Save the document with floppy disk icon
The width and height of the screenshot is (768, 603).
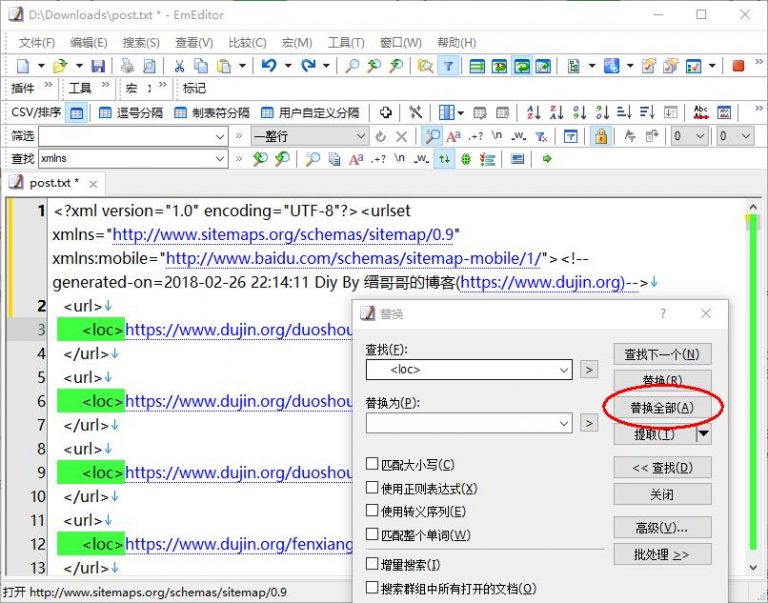pos(98,66)
